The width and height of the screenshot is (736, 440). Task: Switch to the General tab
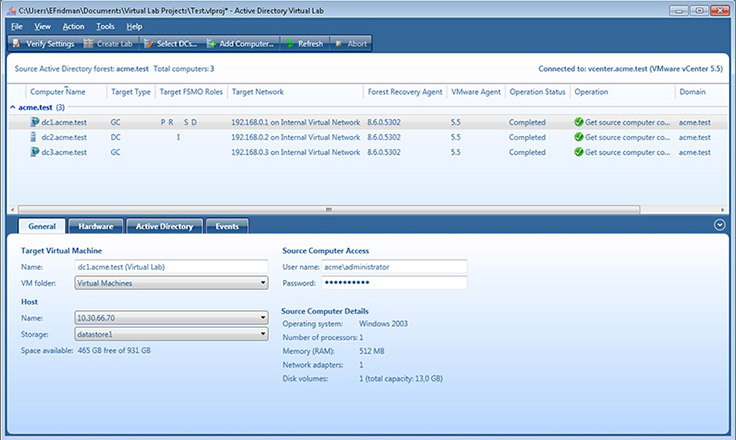(42, 226)
